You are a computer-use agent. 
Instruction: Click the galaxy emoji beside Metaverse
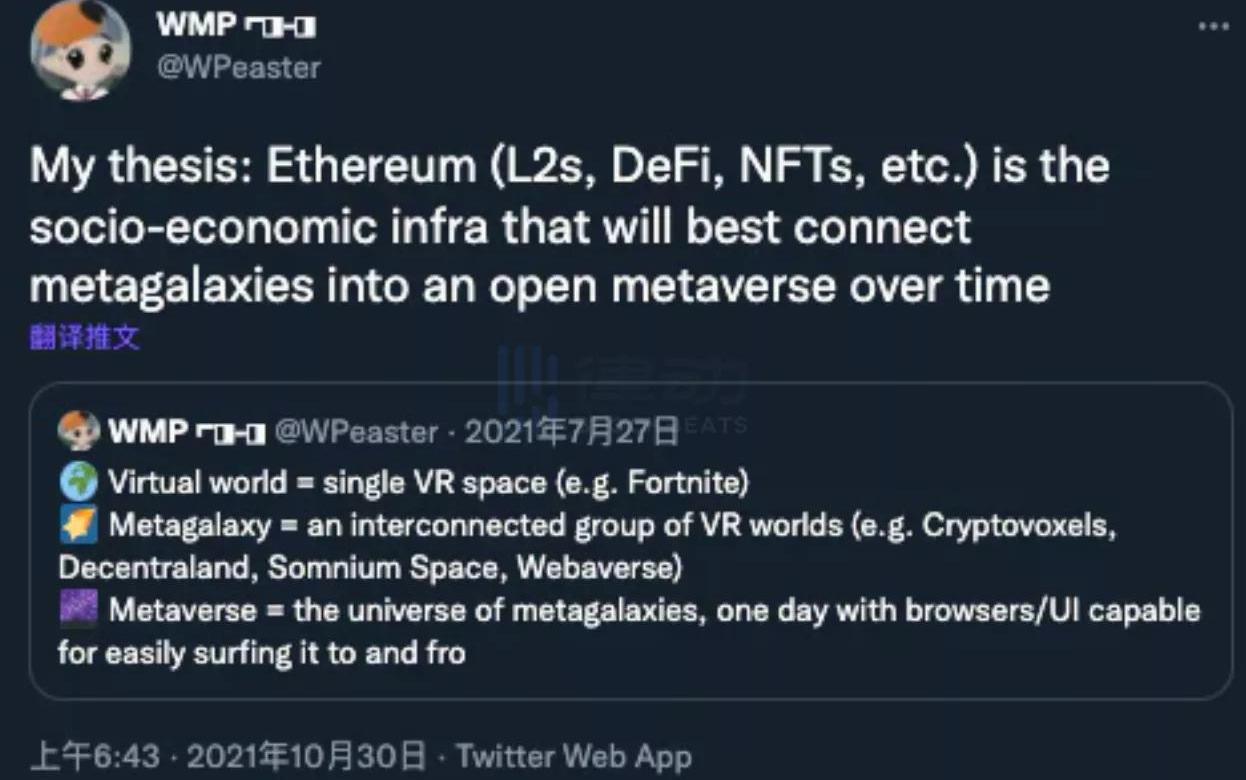(78, 609)
